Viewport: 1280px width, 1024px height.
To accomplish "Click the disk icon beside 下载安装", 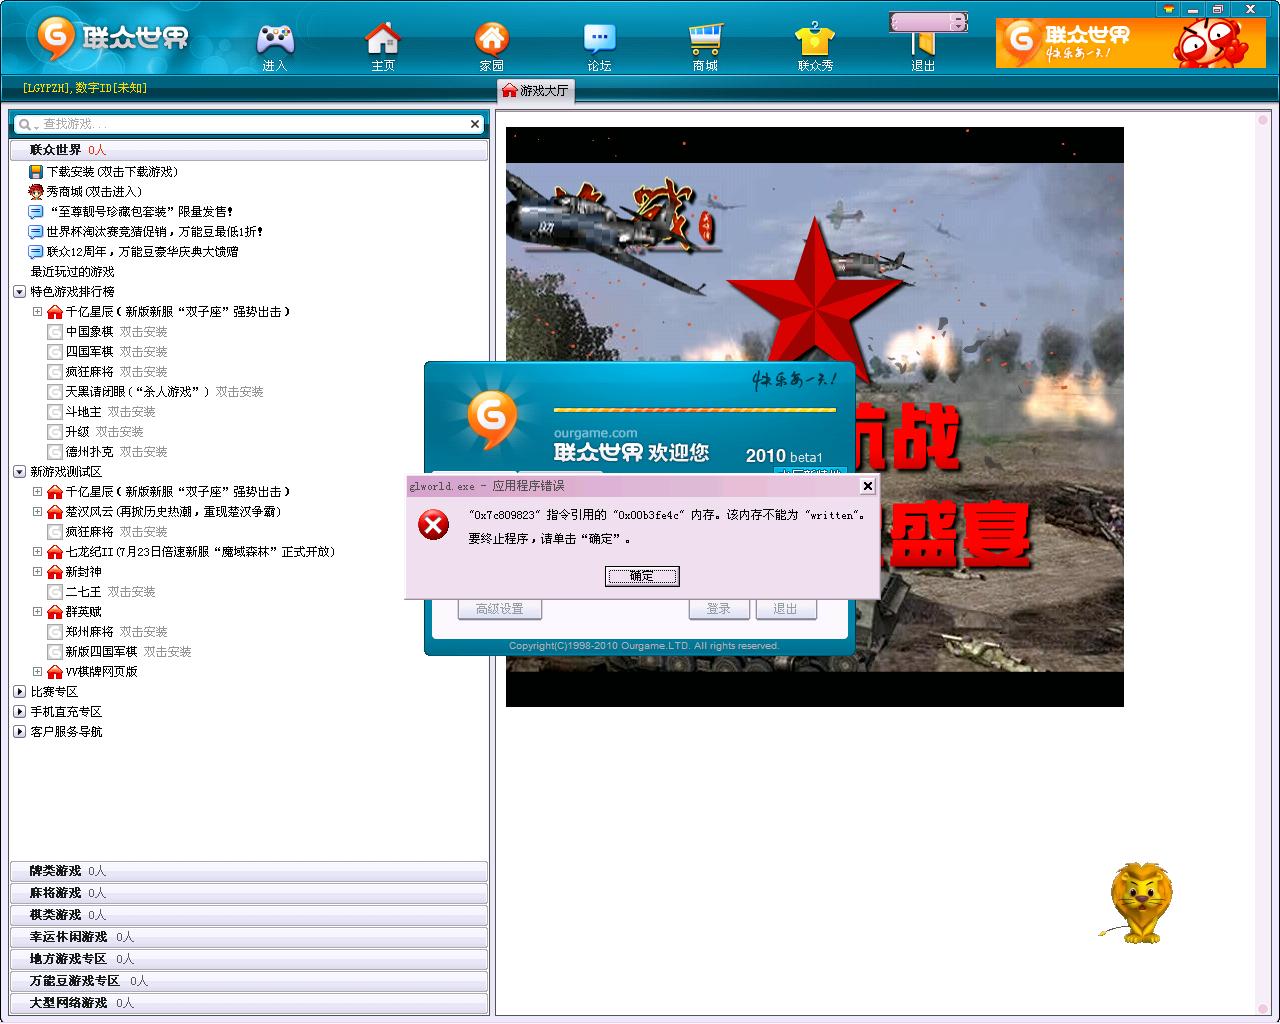I will pos(36,172).
